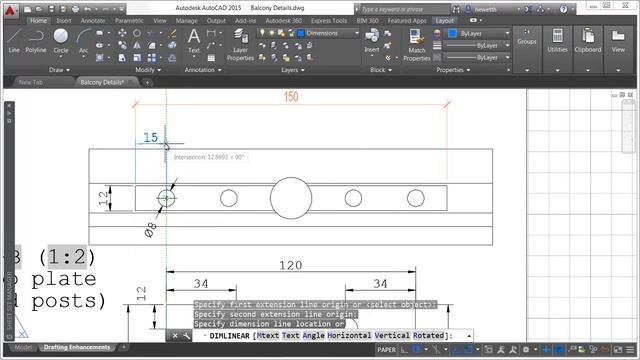Expand the Modify panel
Screen dimensions: 640x360
pyautogui.click(x=148, y=70)
